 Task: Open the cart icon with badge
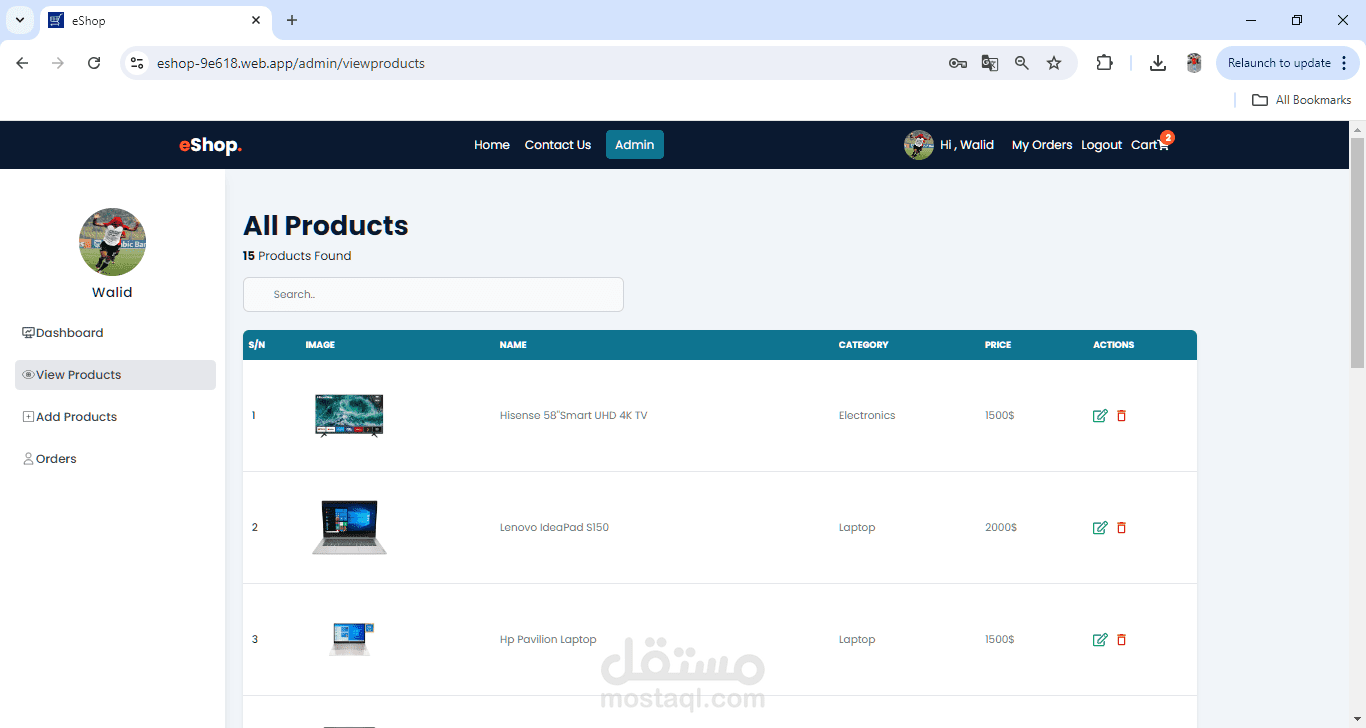coord(1163,144)
